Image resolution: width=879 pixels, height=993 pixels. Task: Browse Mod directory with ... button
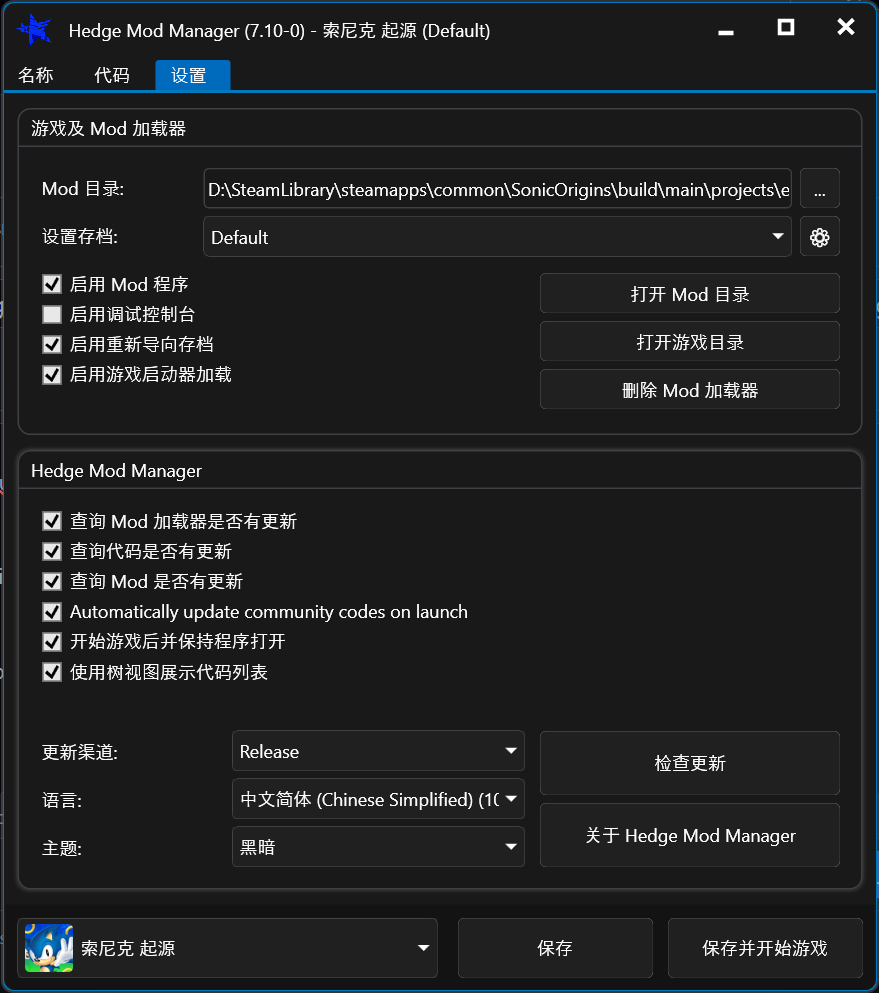point(819,188)
